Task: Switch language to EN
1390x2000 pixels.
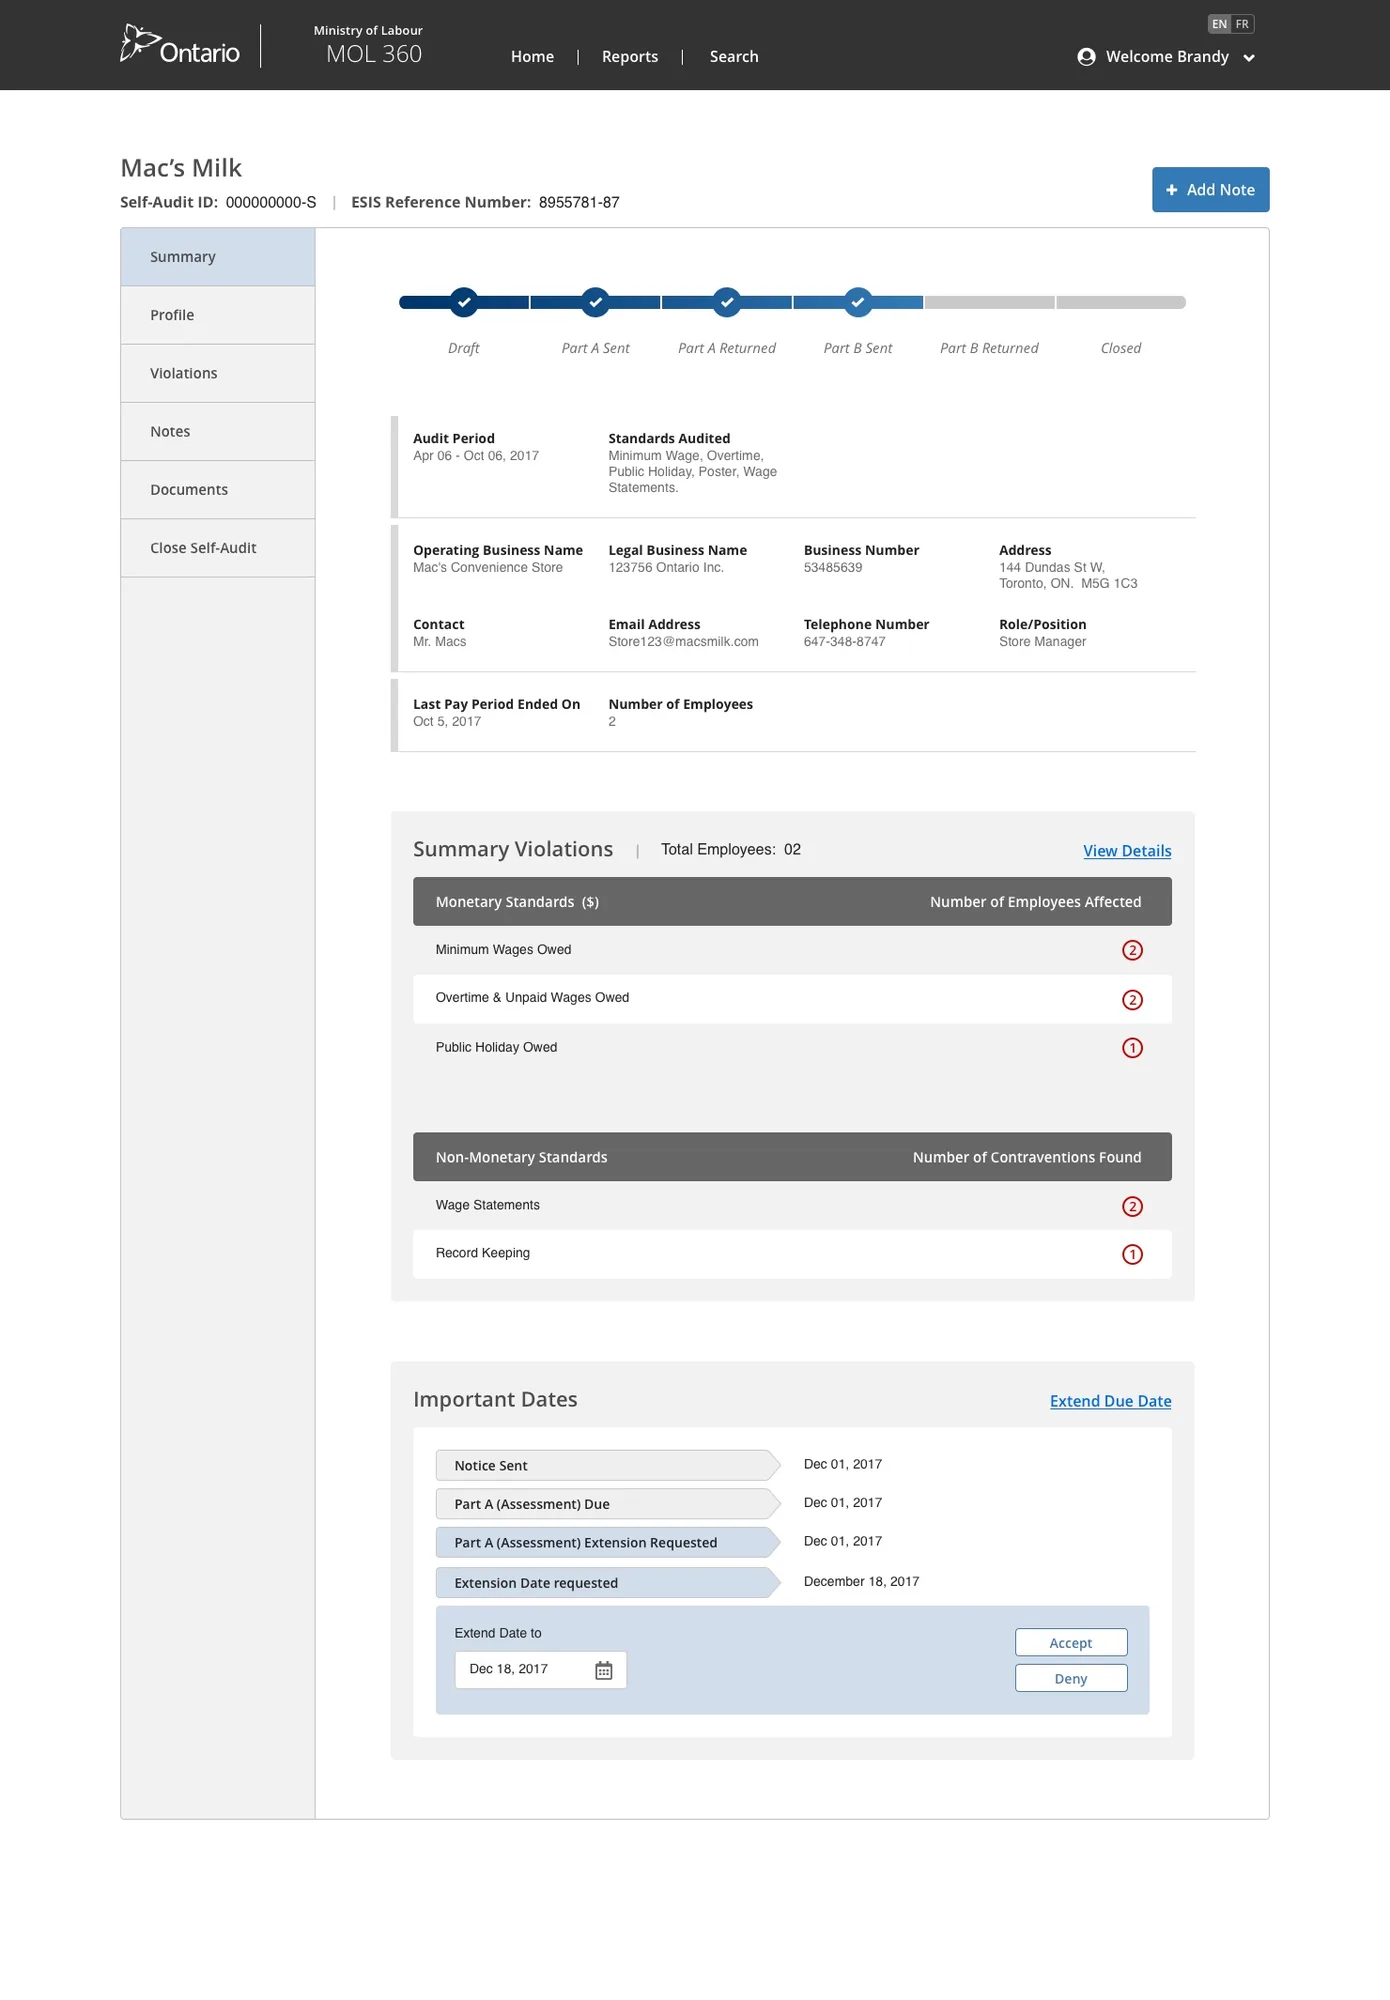Action: point(1219,24)
